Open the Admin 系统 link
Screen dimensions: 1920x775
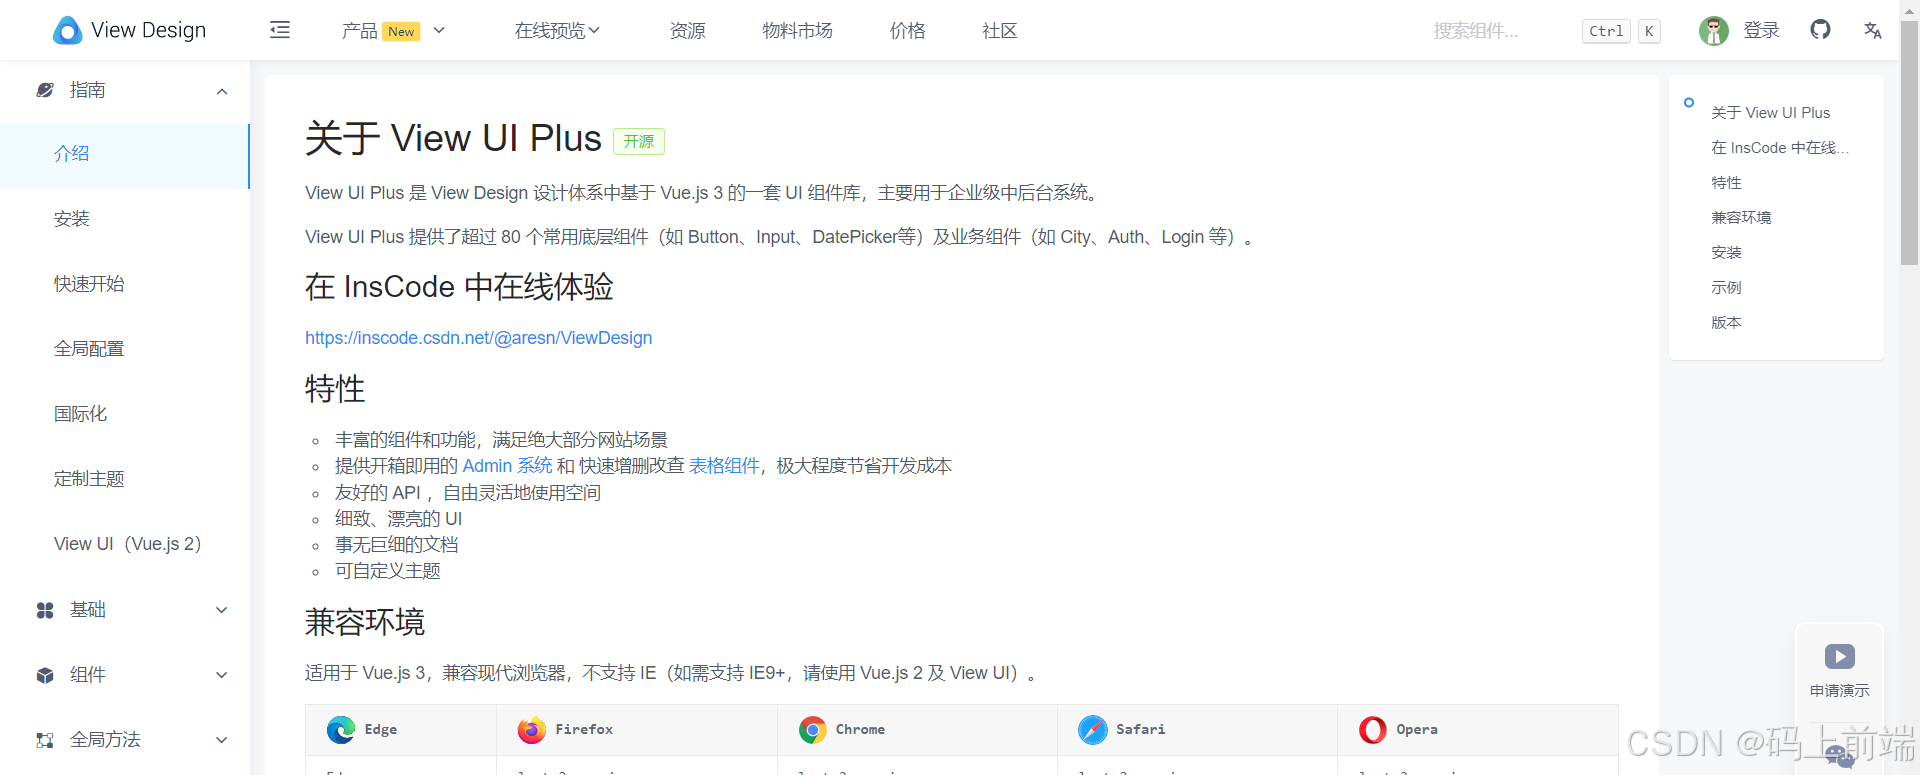[x=507, y=466]
